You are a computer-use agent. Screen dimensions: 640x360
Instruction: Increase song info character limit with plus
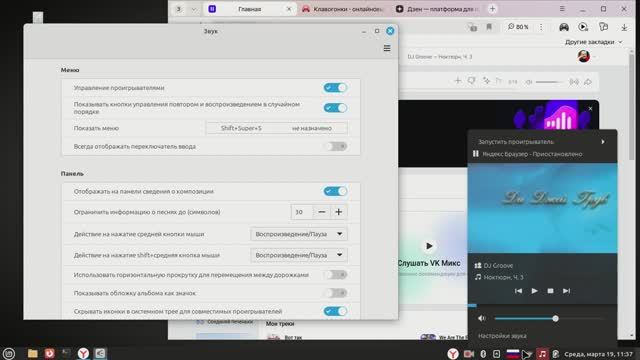coord(338,212)
